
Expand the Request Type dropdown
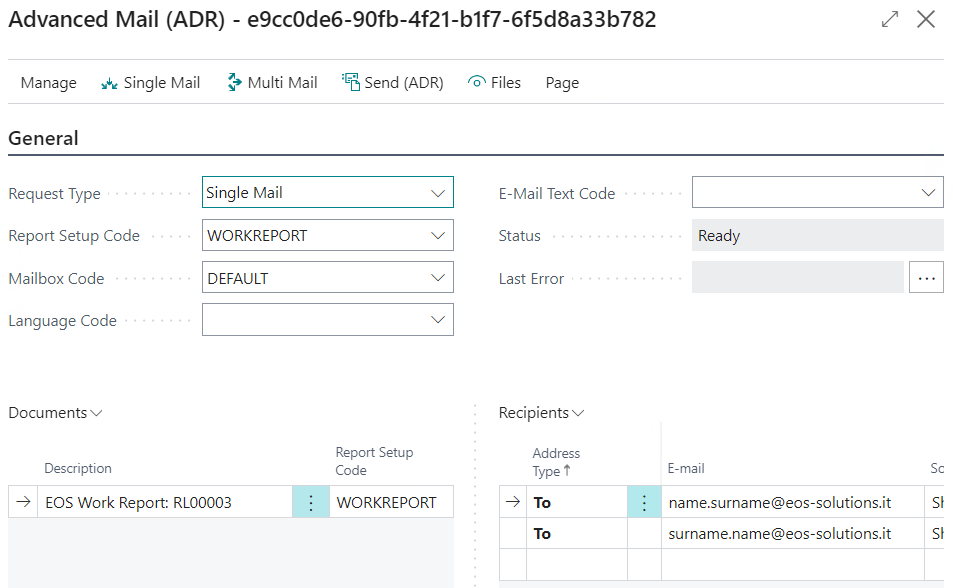click(x=438, y=193)
